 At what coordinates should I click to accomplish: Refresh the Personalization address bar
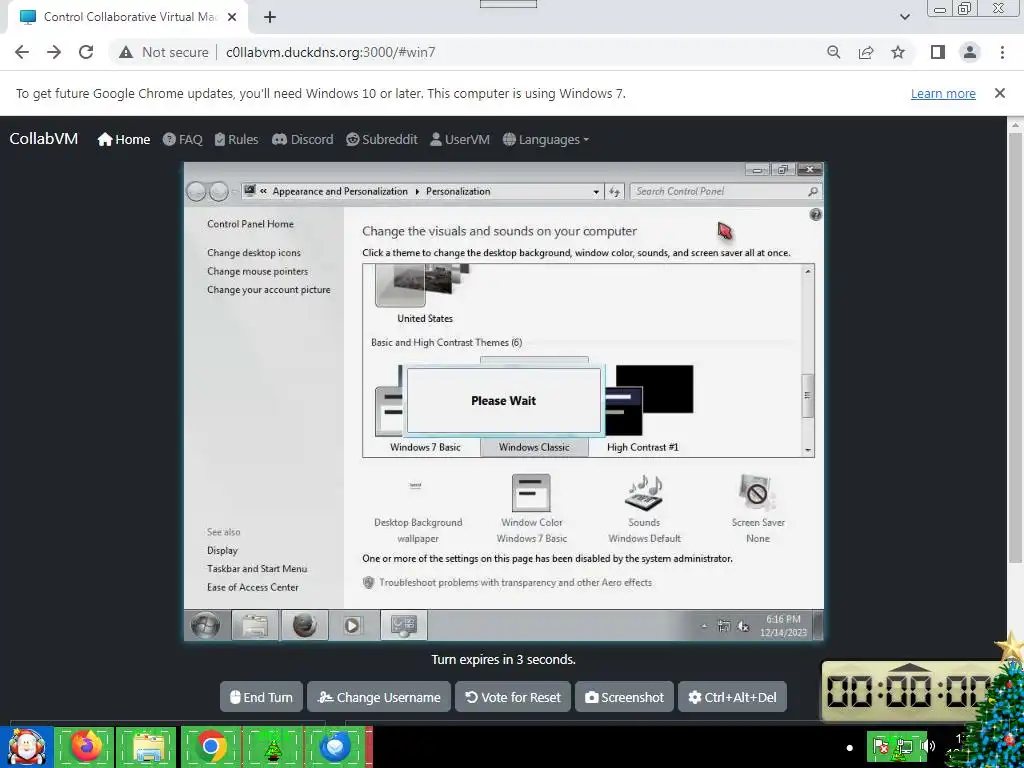pos(614,191)
